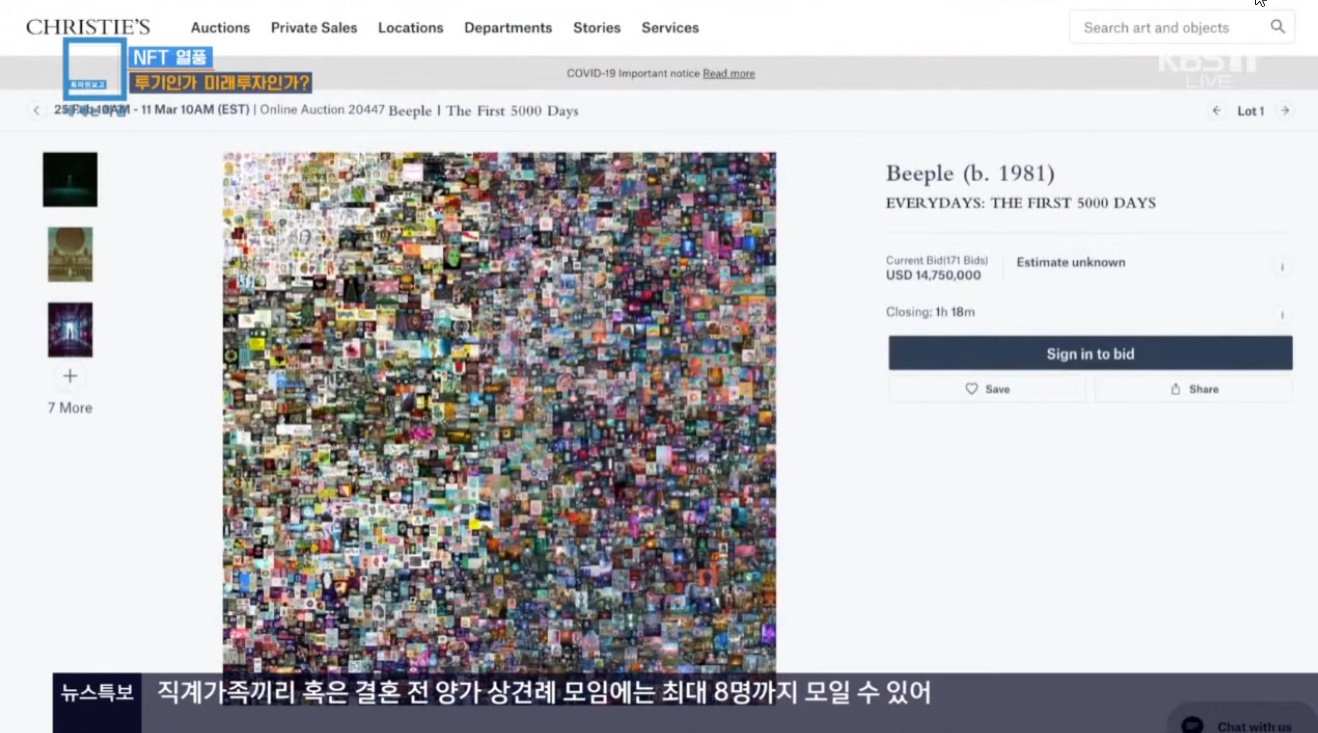
Task: Click the Lot 1 label
Action: pyautogui.click(x=1251, y=111)
